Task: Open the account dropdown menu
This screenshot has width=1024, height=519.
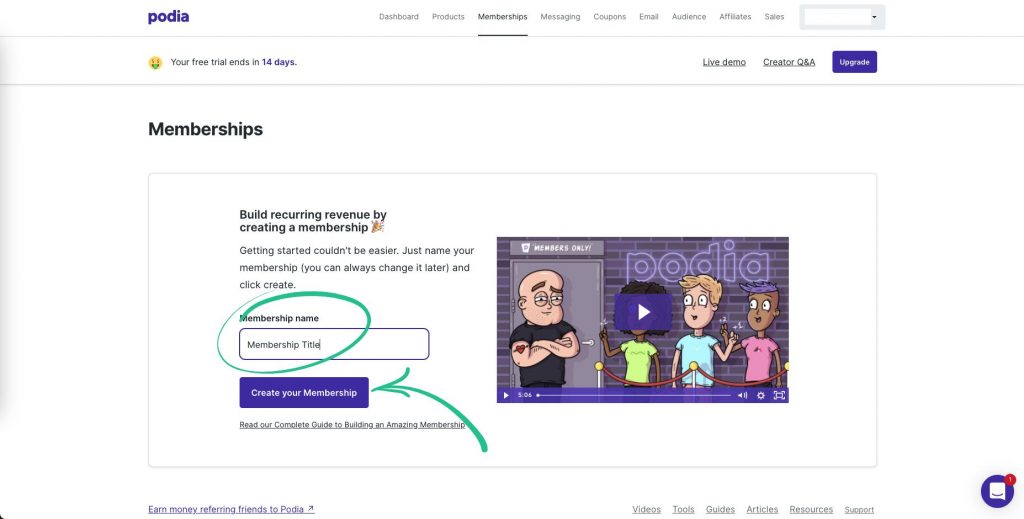Action: (x=842, y=17)
